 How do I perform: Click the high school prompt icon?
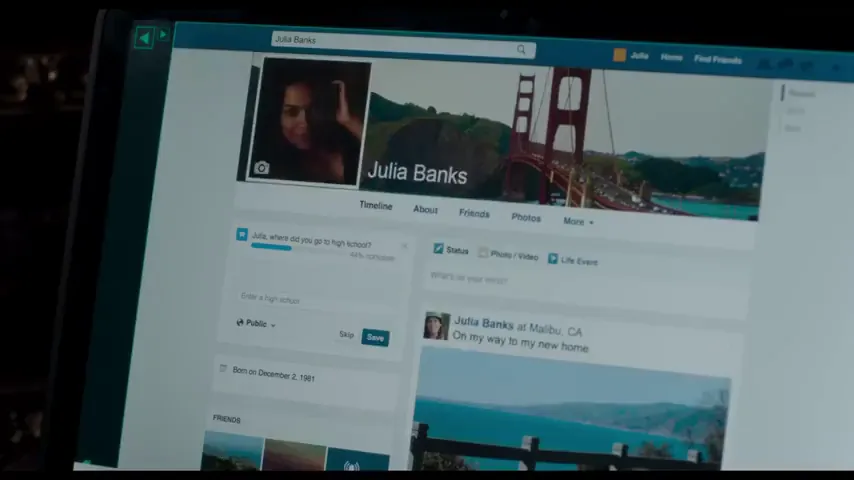(x=242, y=234)
